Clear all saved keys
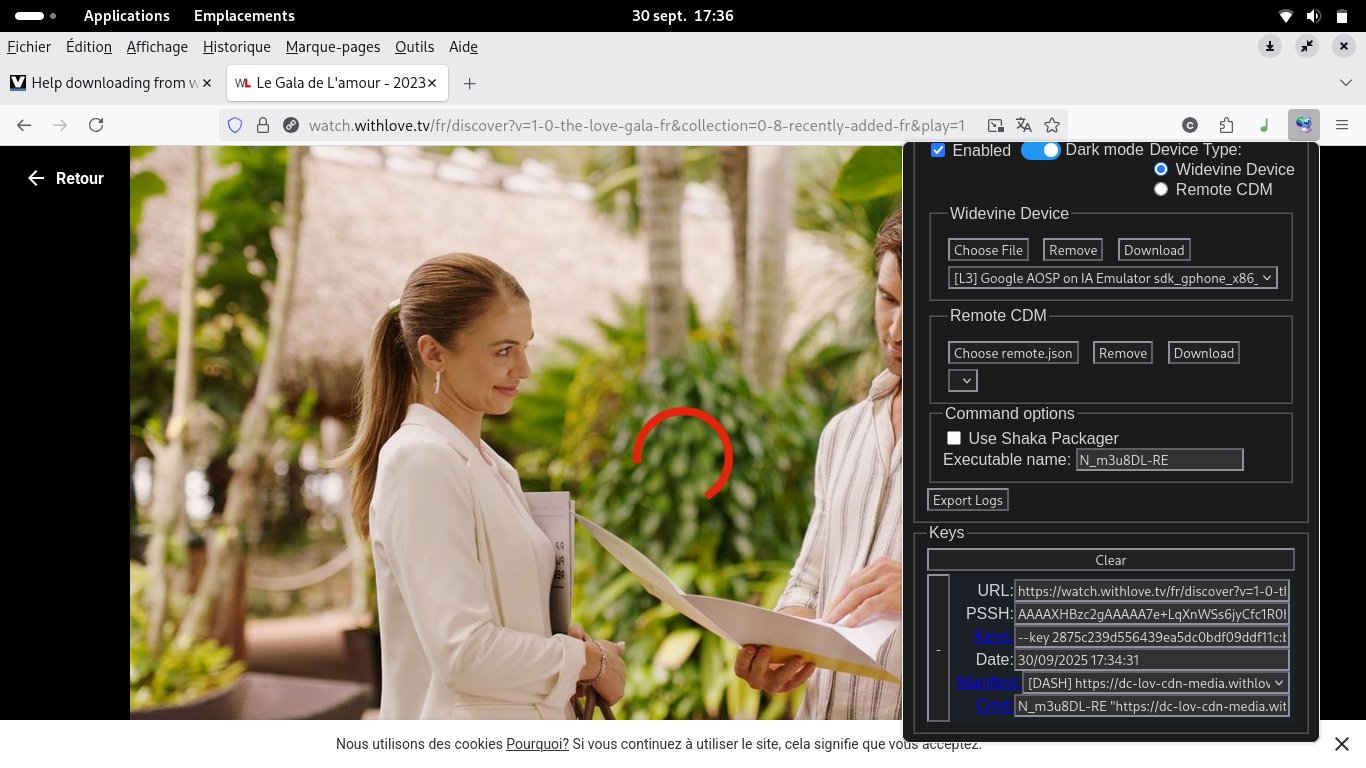Screen dimensions: 1366x768 (1111, 560)
